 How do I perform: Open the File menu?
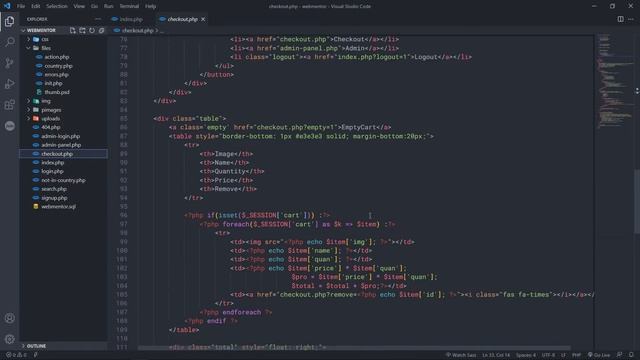[x=21, y=6]
